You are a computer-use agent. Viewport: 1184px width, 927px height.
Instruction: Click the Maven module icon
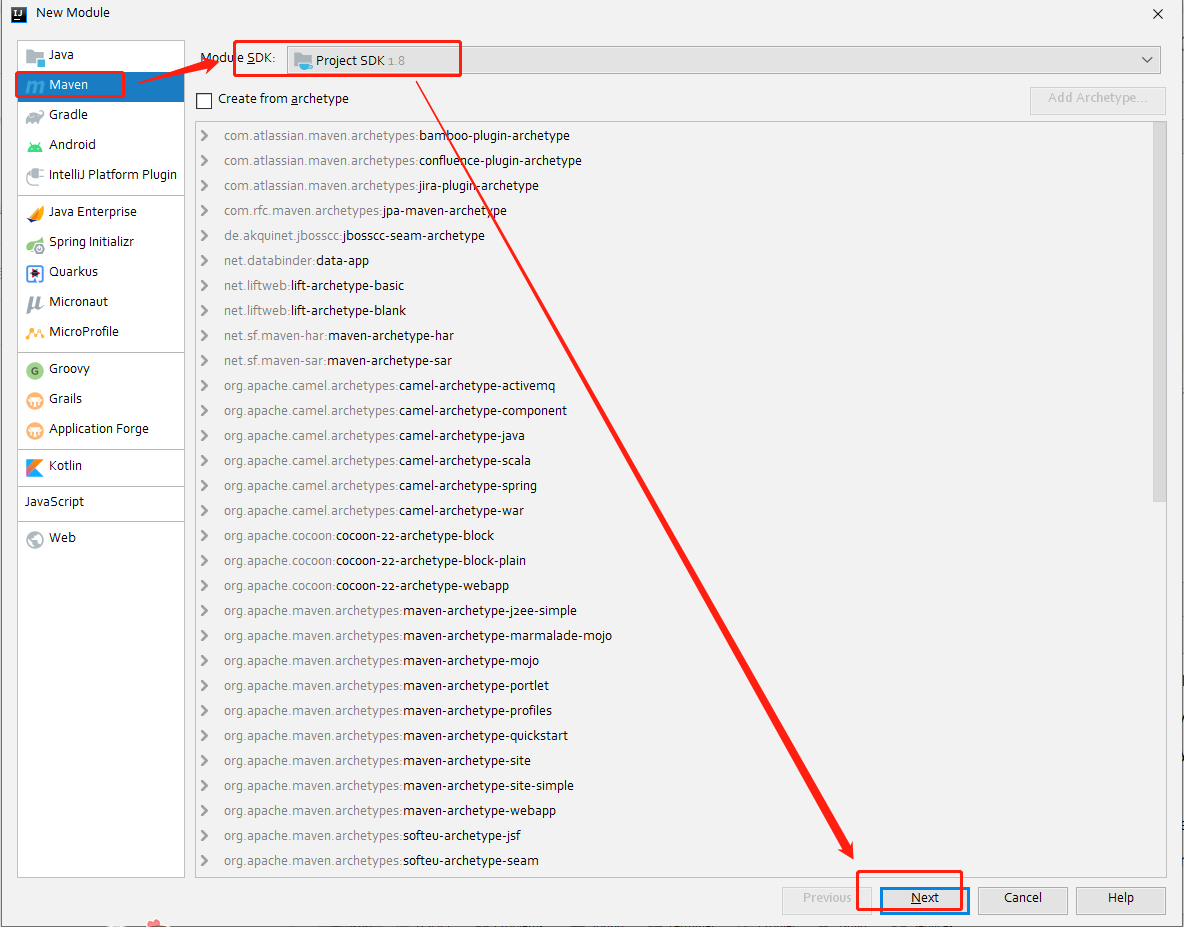35,86
